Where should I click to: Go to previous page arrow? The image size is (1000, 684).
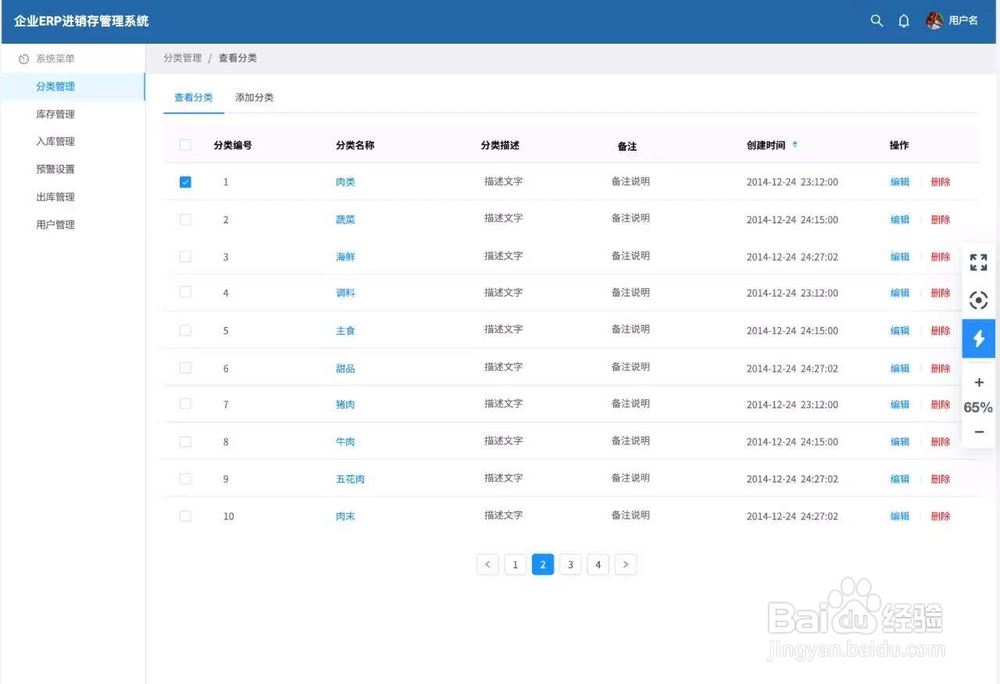coord(487,564)
